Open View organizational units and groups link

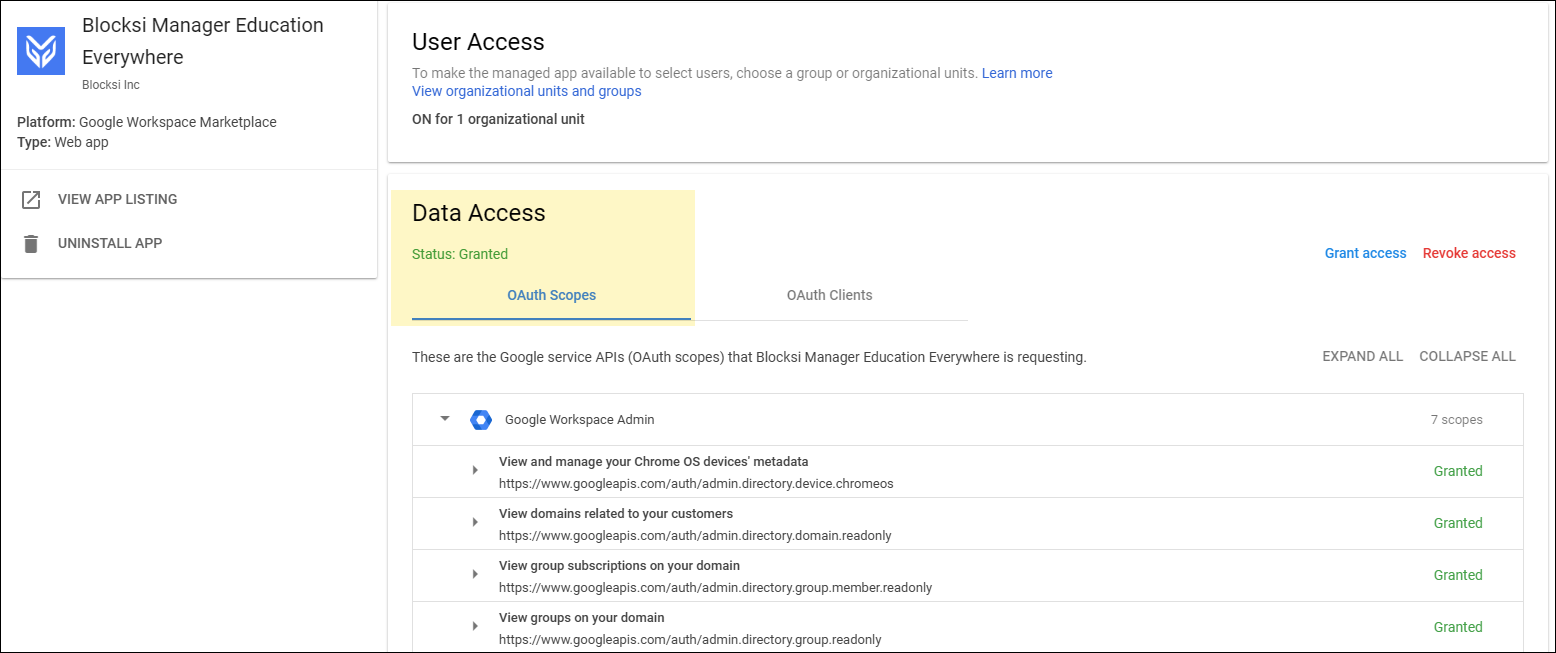(527, 91)
